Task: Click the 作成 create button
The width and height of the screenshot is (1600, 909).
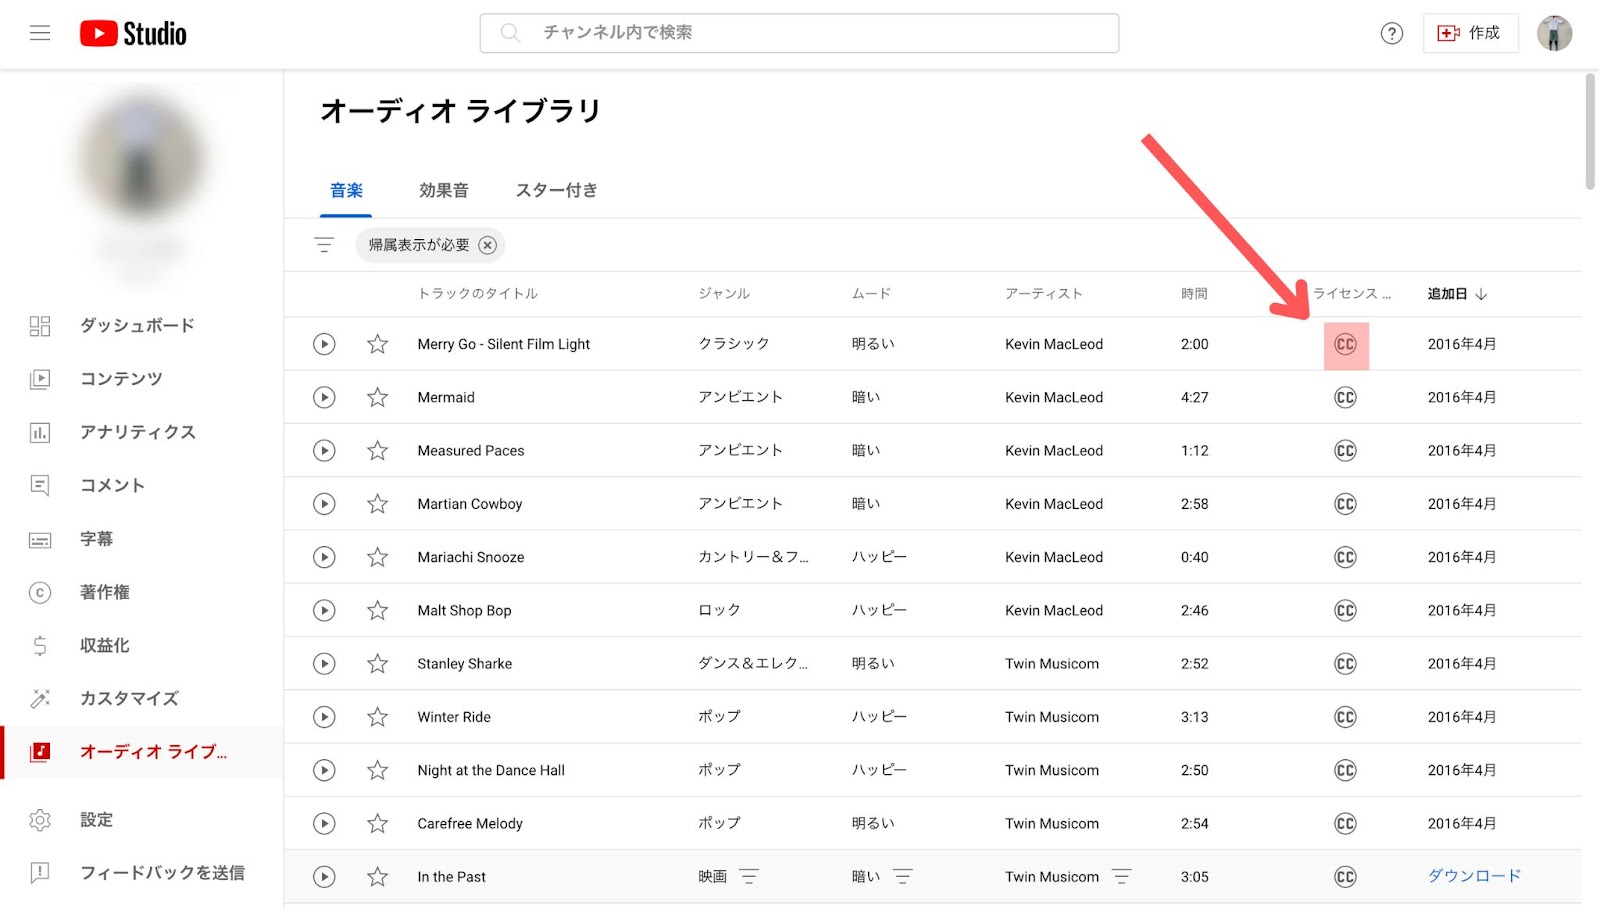Action: pyautogui.click(x=1470, y=33)
